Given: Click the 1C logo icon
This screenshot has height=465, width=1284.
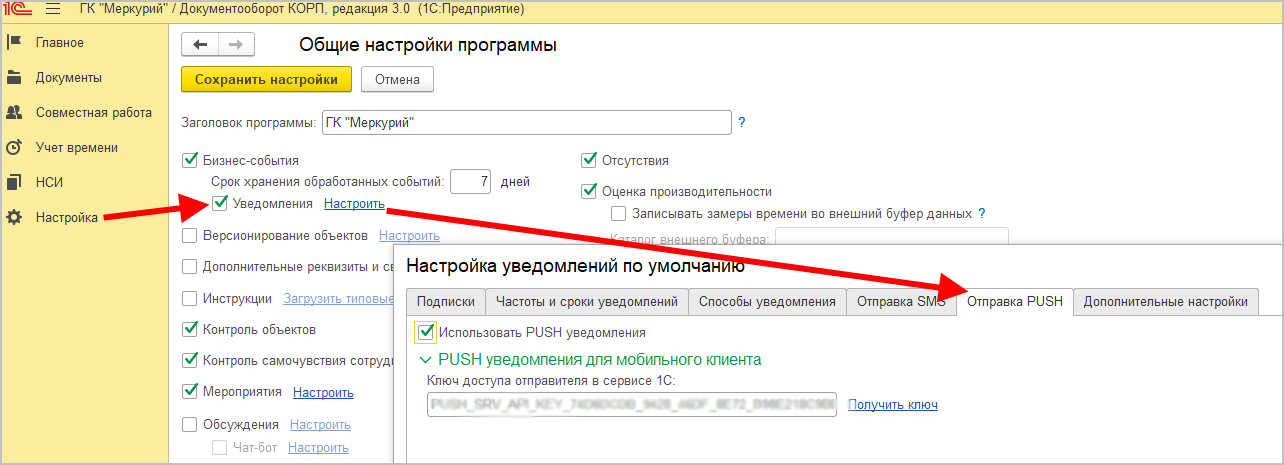Looking at the screenshot, I should 18,9.
